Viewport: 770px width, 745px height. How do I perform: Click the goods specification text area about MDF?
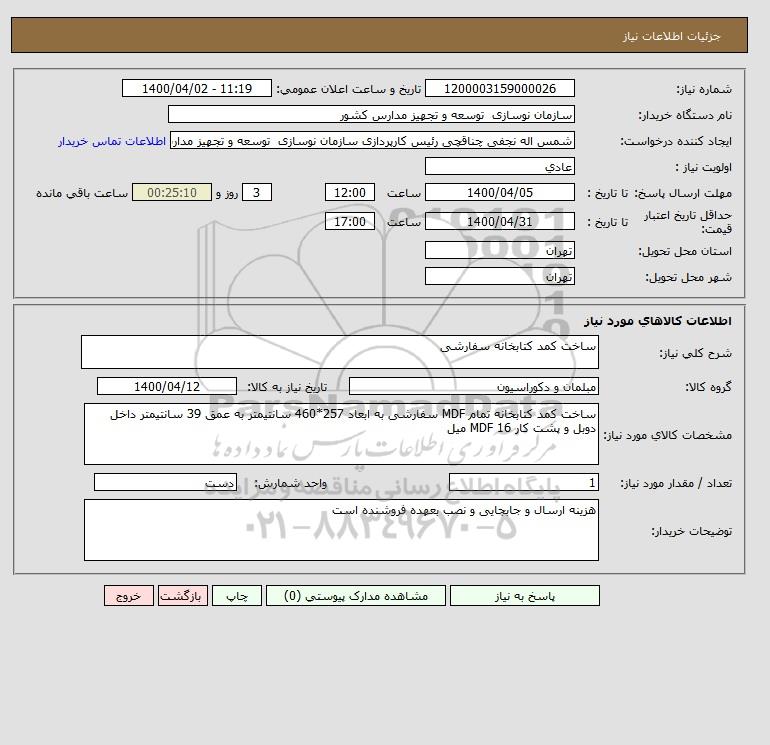click(x=341, y=434)
